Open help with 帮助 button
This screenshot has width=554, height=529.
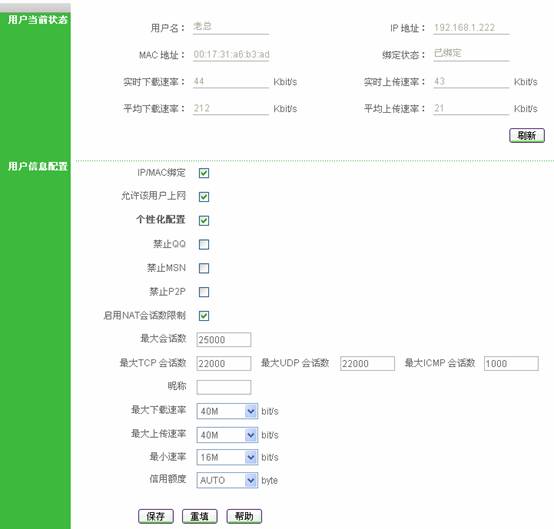tap(244, 516)
